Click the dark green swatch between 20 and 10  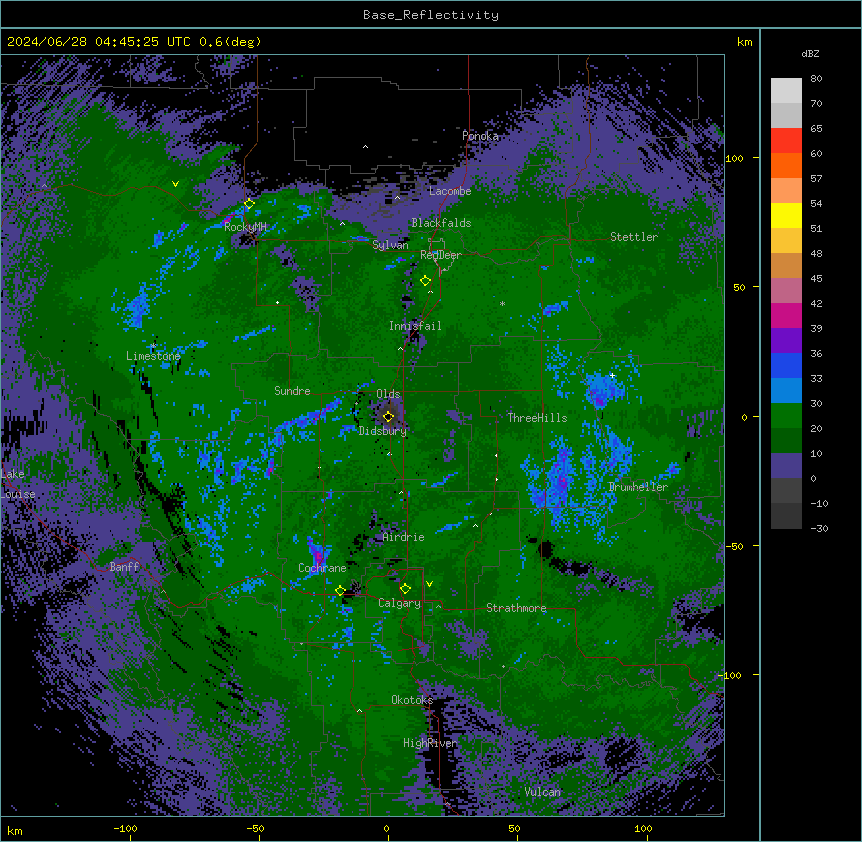pos(786,441)
